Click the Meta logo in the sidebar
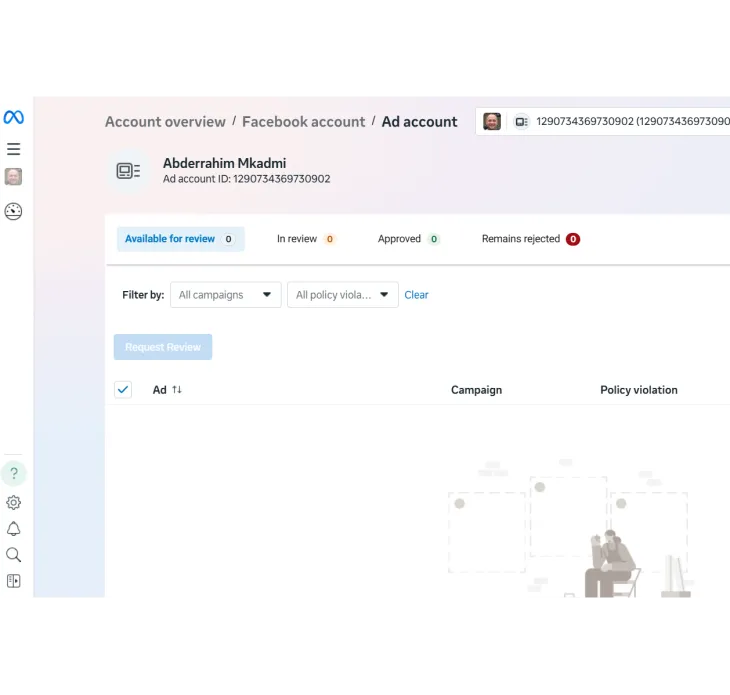Image resolution: width=730 pixels, height=695 pixels. [13, 118]
